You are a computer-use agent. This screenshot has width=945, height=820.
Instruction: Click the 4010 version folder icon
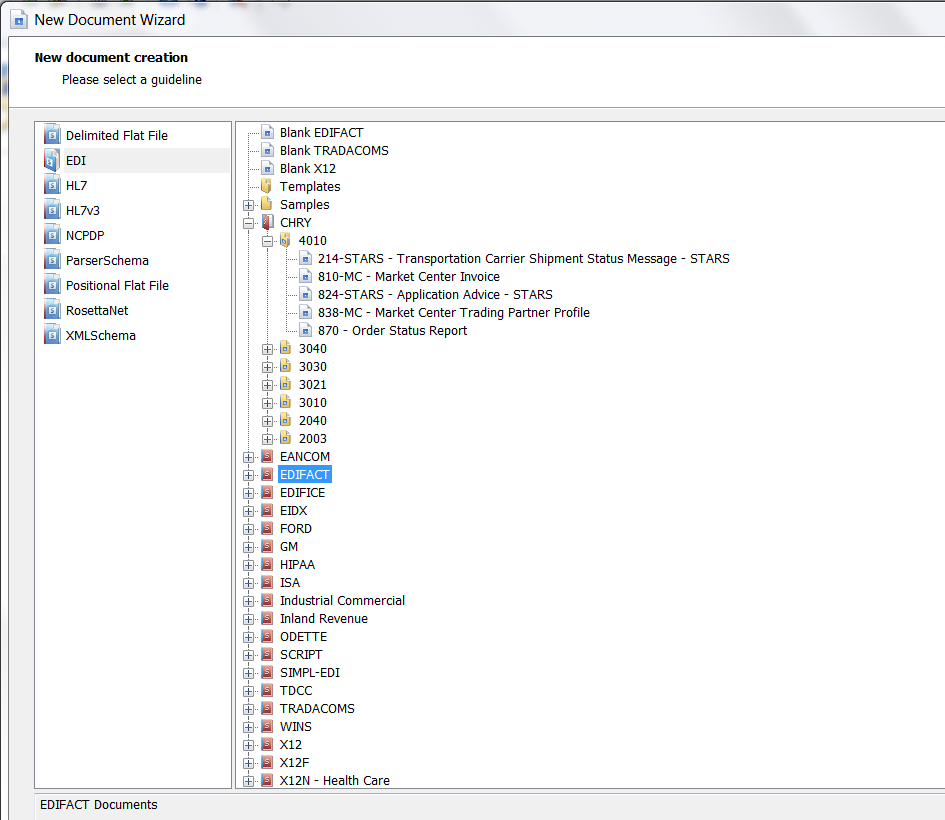284,240
